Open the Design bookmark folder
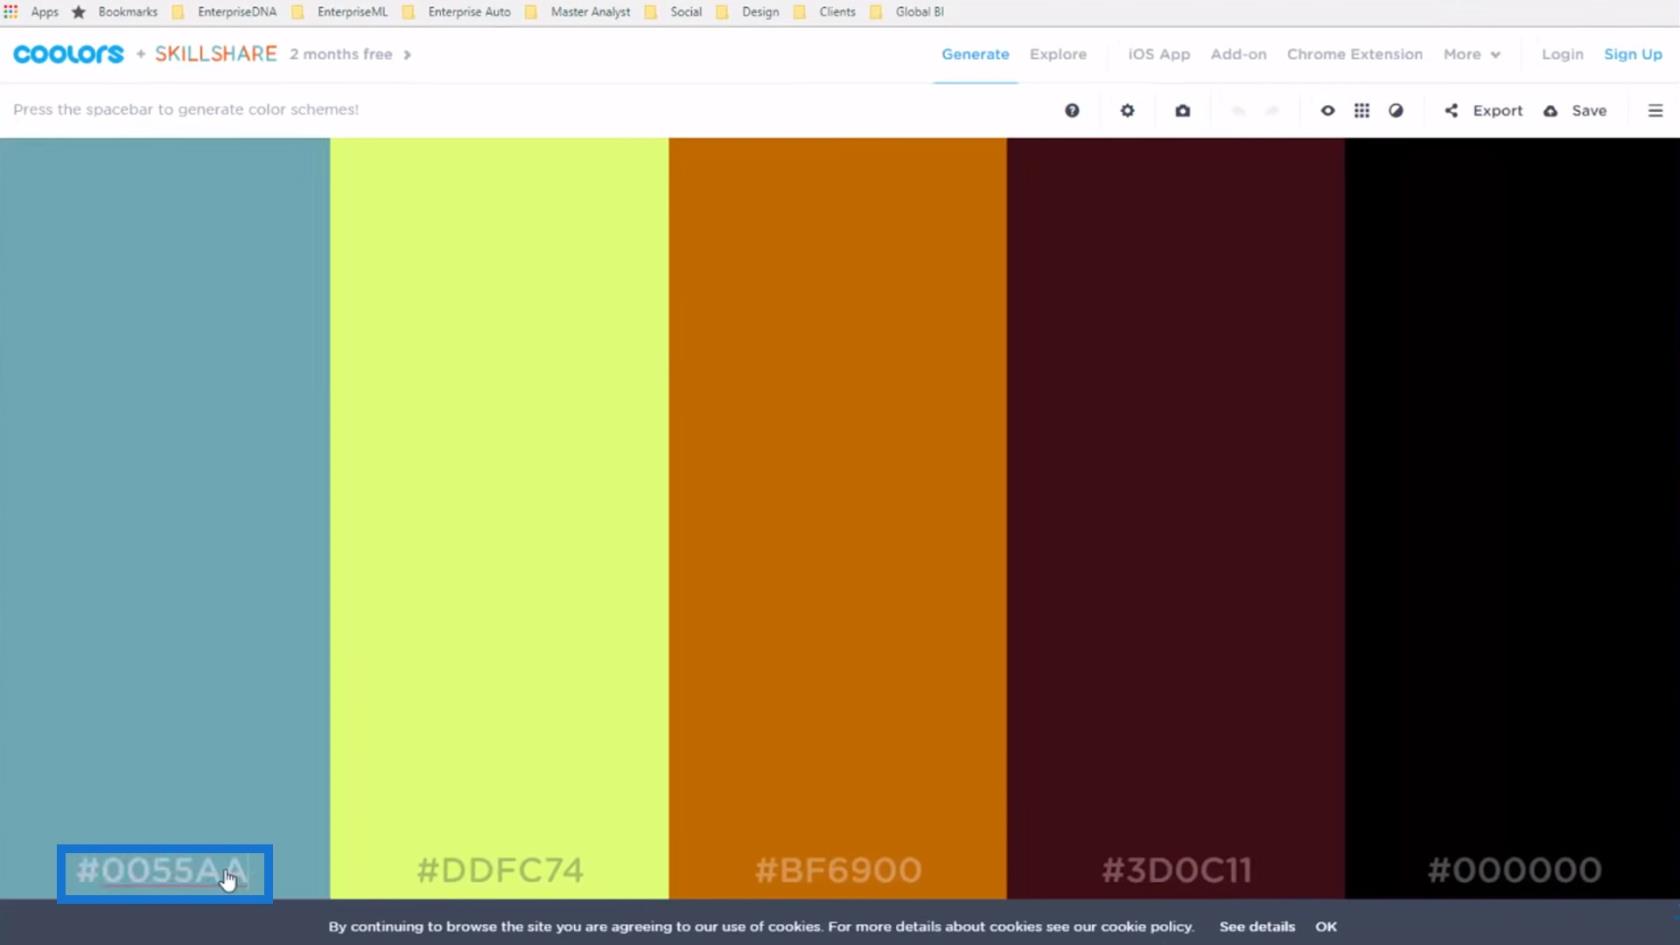 point(748,12)
